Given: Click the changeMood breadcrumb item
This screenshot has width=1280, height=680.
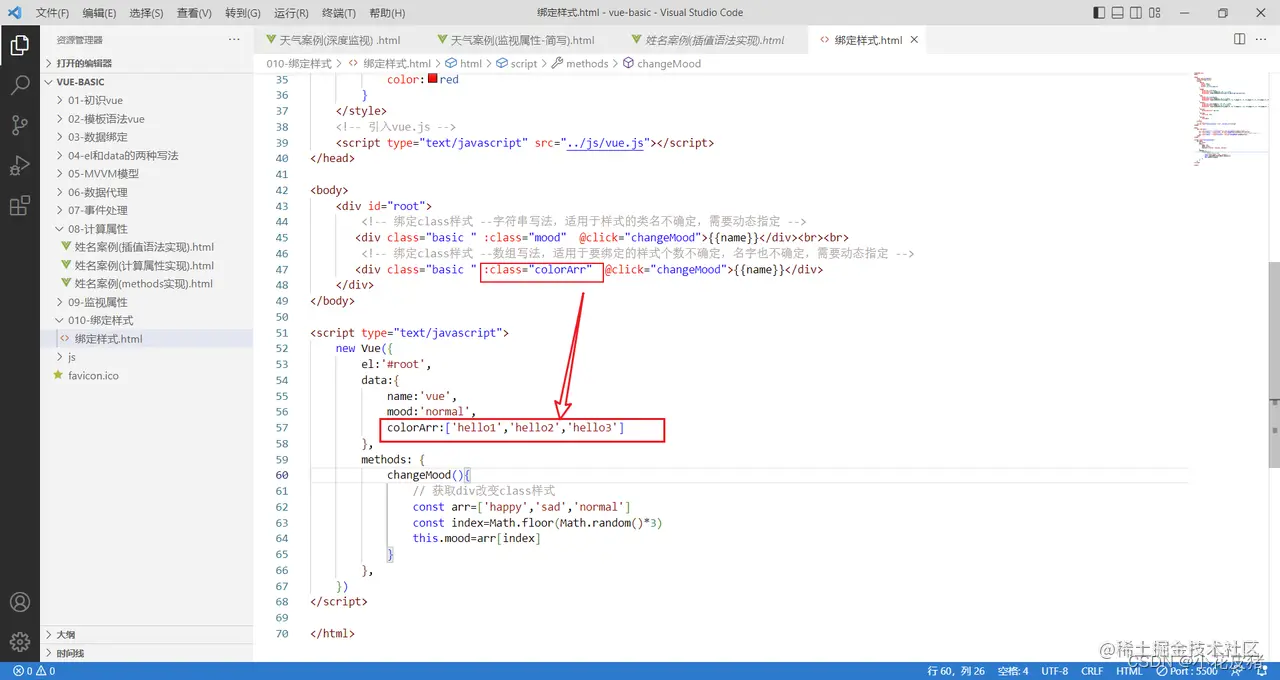Looking at the screenshot, I should click(x=662, y=63).
